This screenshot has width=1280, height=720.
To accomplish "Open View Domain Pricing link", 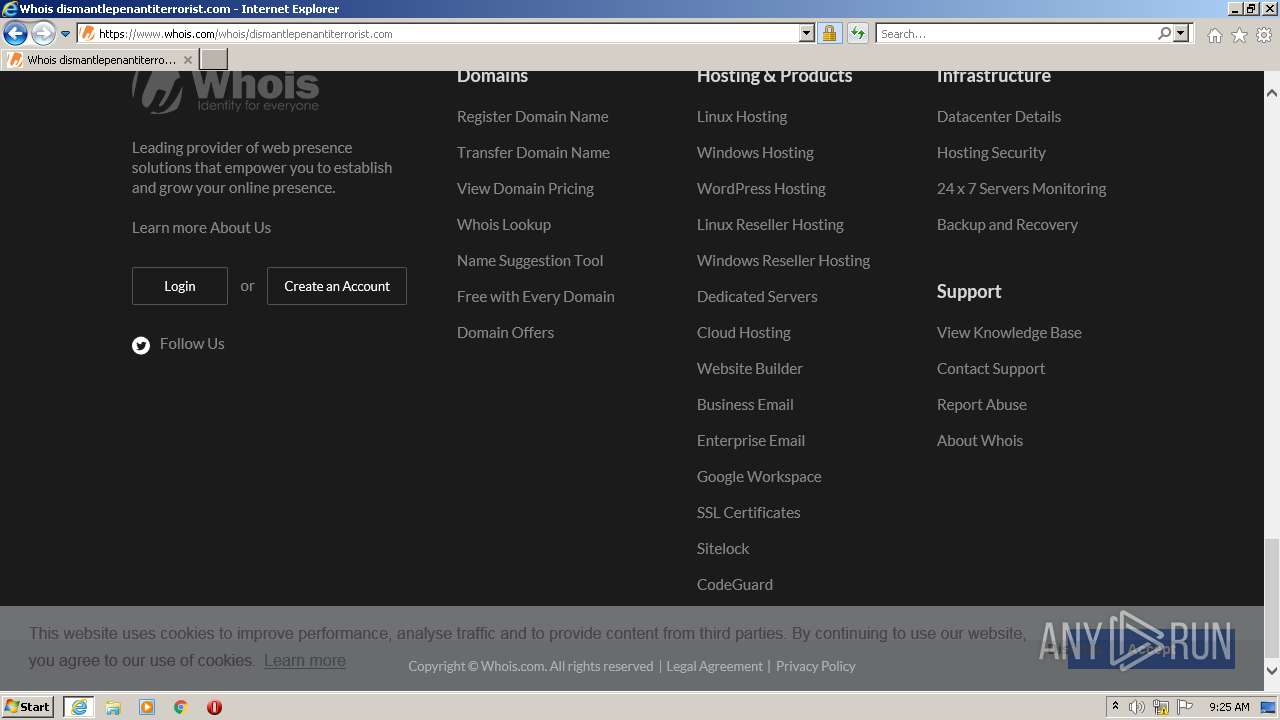I will (x=525, y=189).
